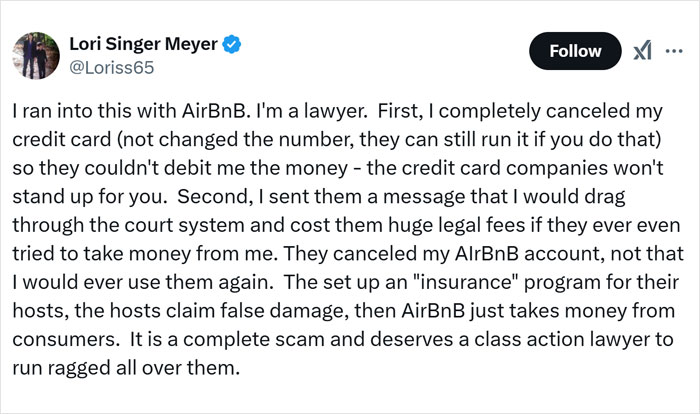This screenshot has width=700, height=414.
Task: Open the Lori Singer Meyer display name
Action: pos(136,44)
